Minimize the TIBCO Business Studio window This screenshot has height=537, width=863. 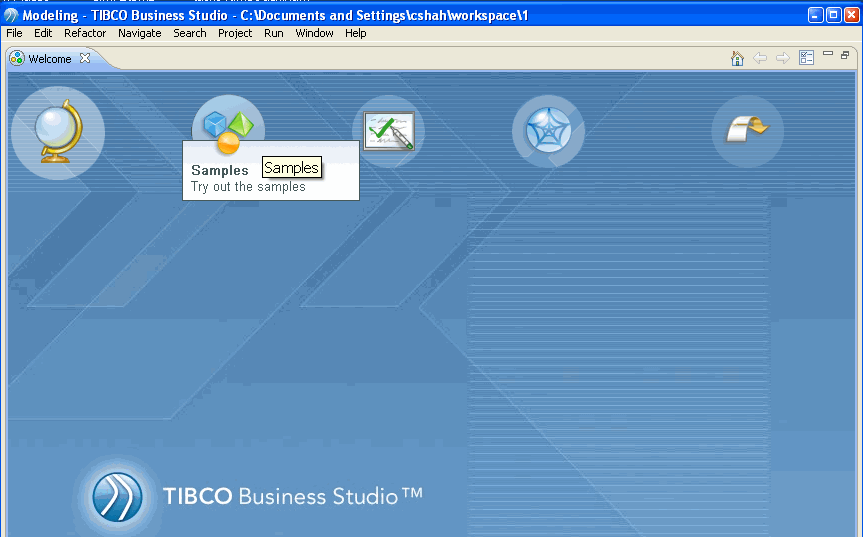click(x=816, y=15)
